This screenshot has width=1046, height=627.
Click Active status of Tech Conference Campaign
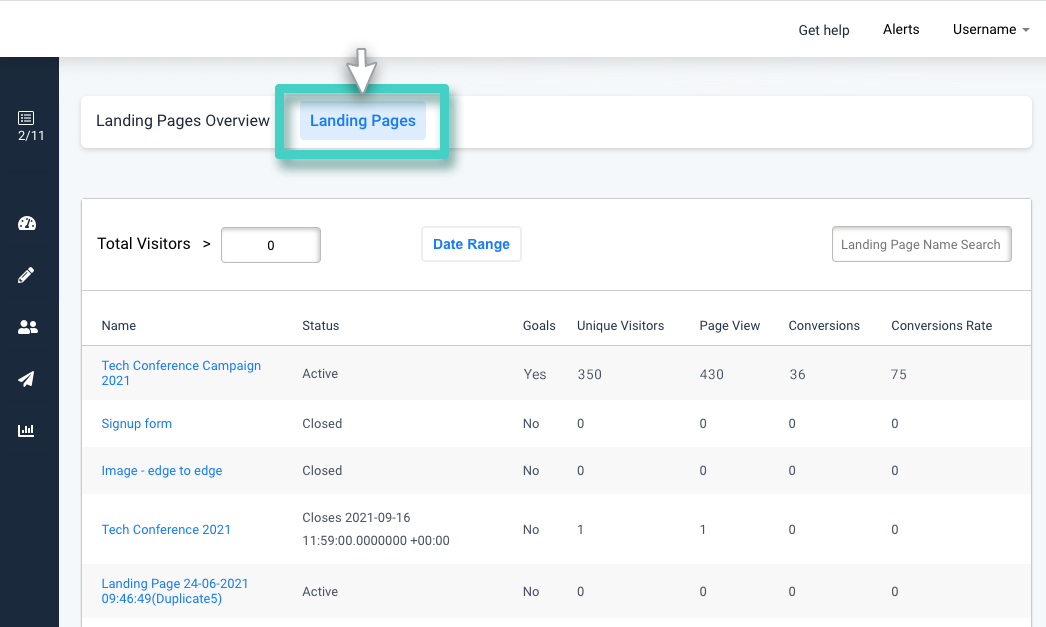point(320,374)
